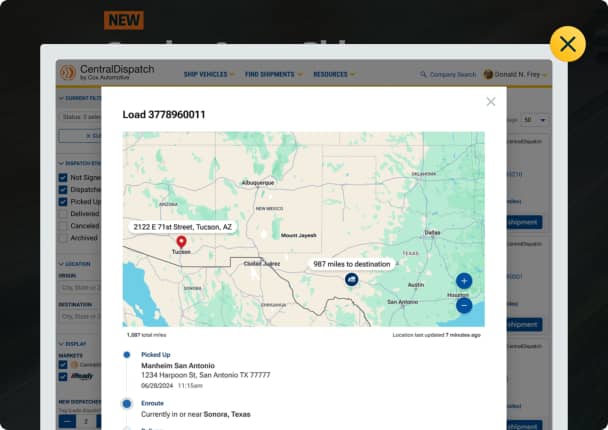Enable the Canceled checkbox

[x=63, y=226]
